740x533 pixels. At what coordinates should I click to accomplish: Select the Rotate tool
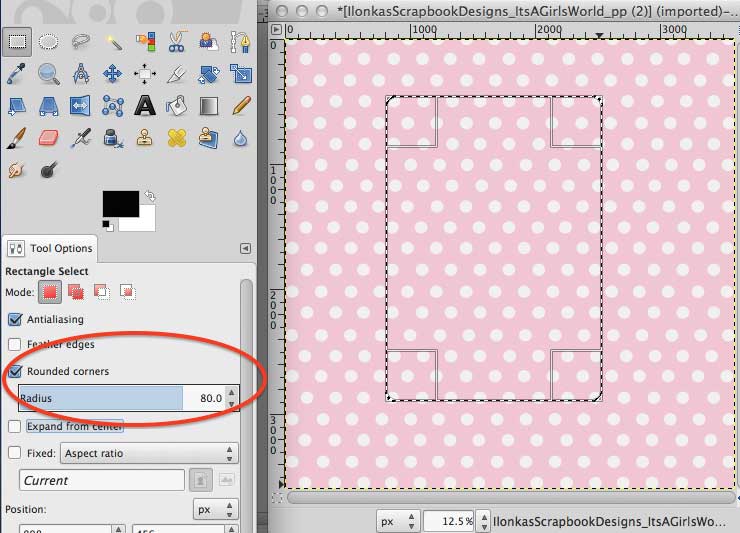click(x=209, y=74)
